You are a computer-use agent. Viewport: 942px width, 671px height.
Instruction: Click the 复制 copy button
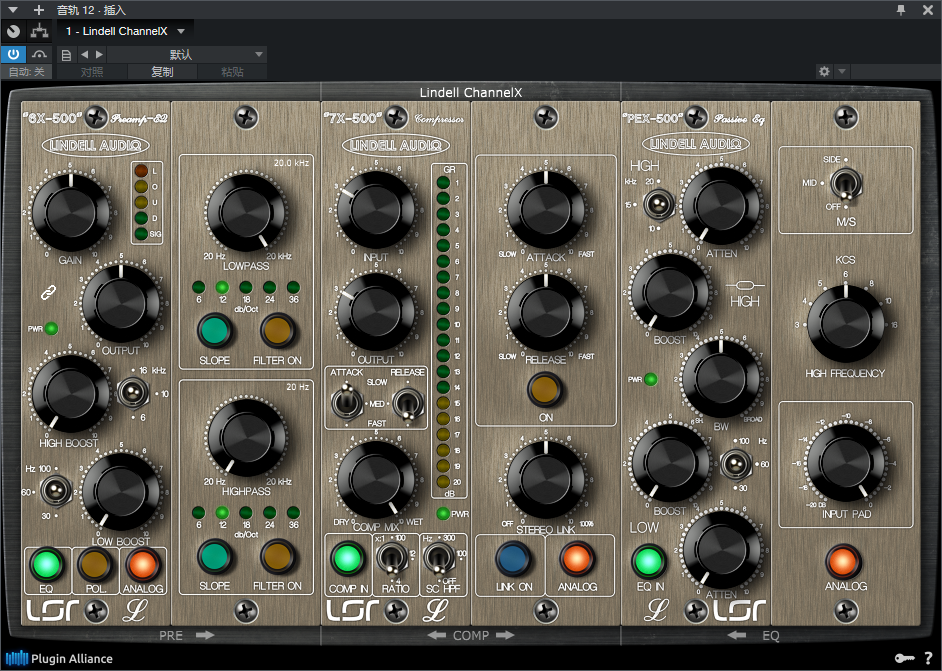(x=162, y=72)
